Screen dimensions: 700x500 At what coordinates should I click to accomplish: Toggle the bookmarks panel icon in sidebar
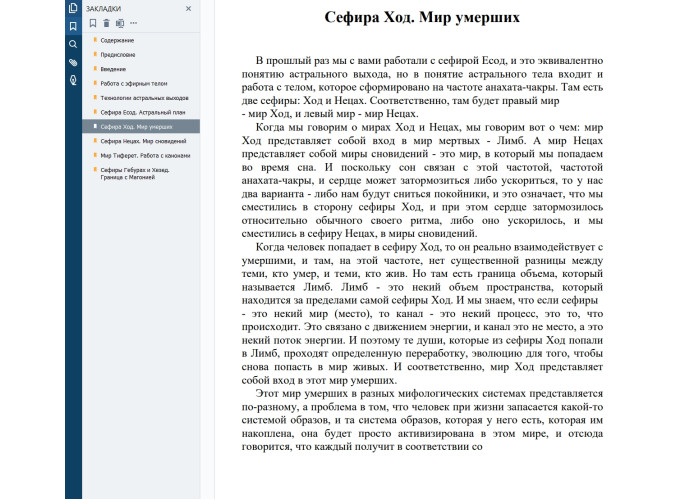73,26
